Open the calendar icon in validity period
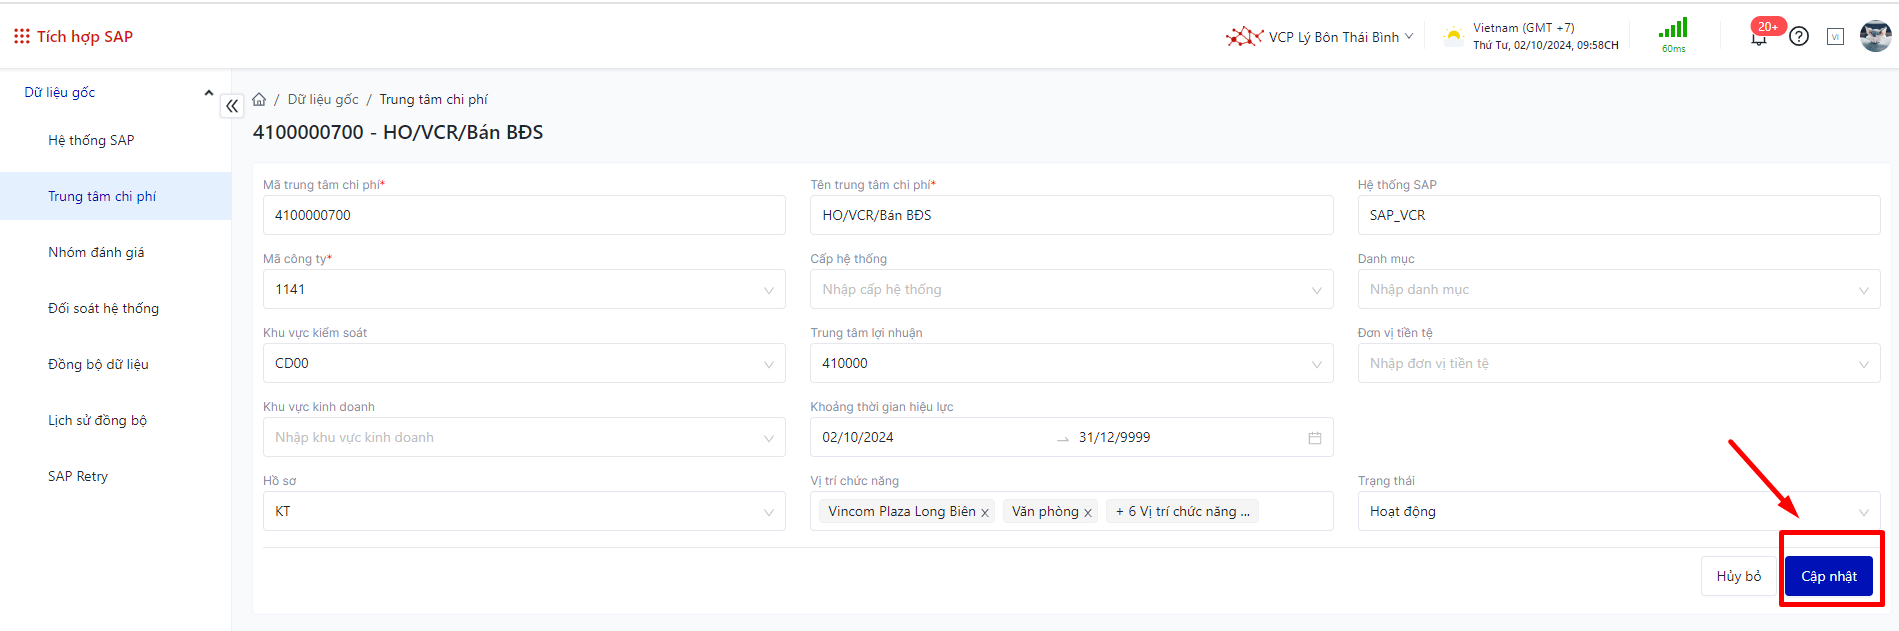 coord(1314,438)
